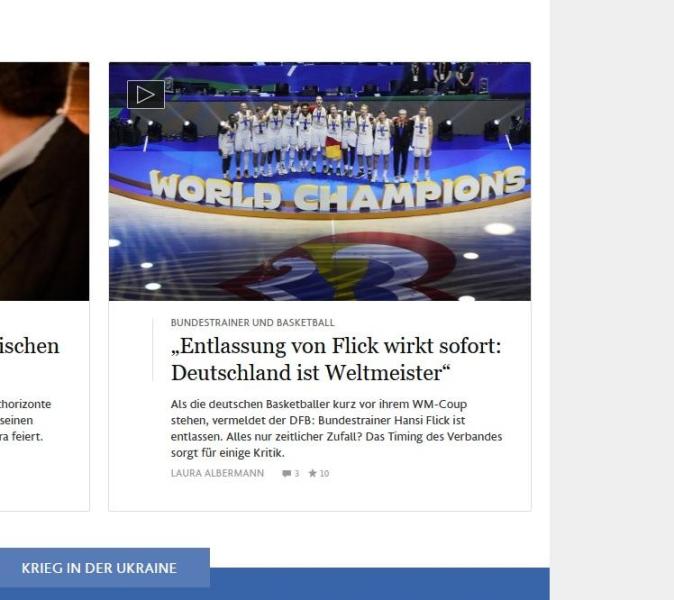Click the vertical divider line beside the headline
The height and width of the screenshot is (600, 674).
click(x=153, y=349)
